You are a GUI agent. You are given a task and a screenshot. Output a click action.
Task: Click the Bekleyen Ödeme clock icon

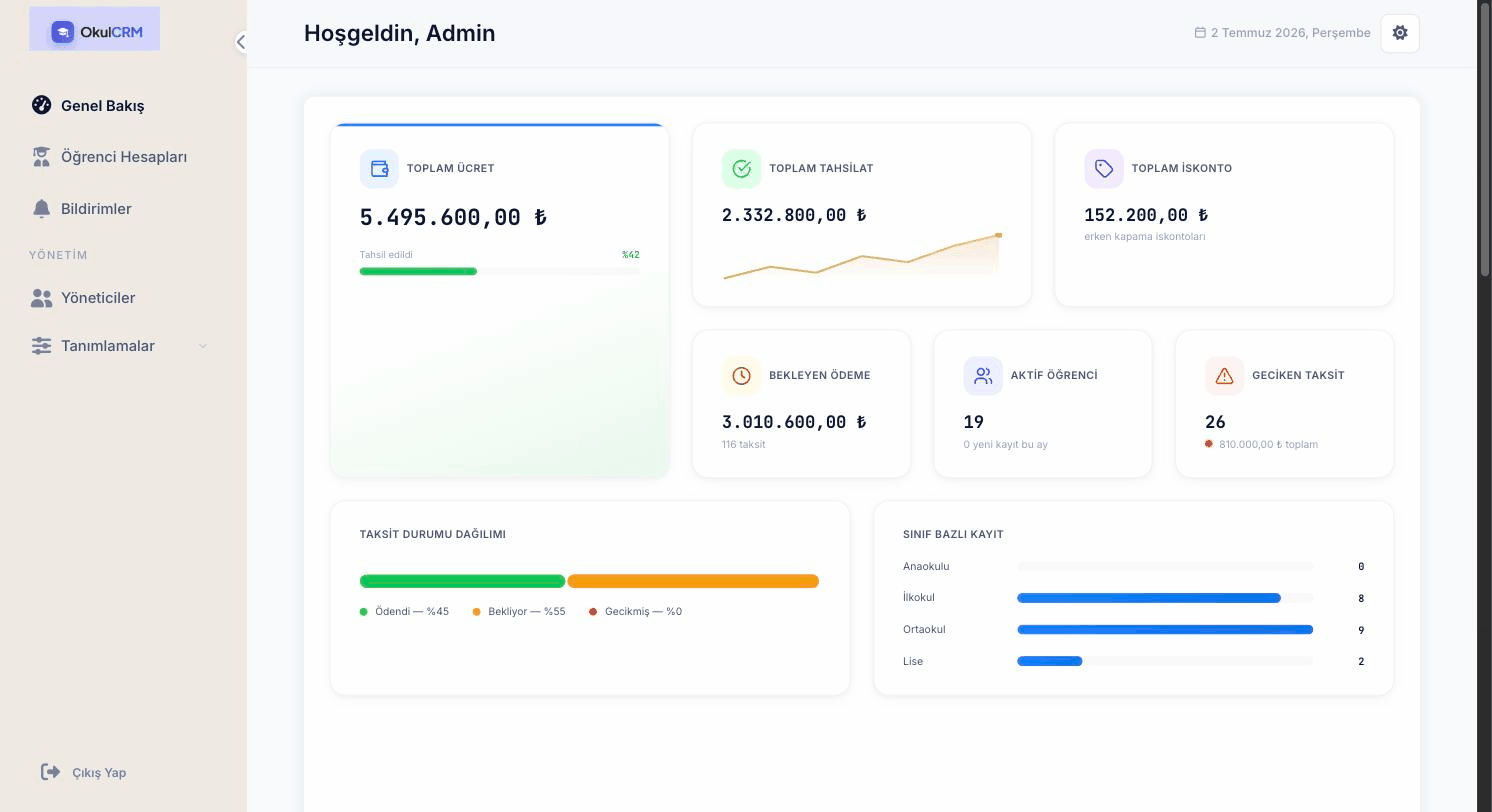[x=741, y=376]
